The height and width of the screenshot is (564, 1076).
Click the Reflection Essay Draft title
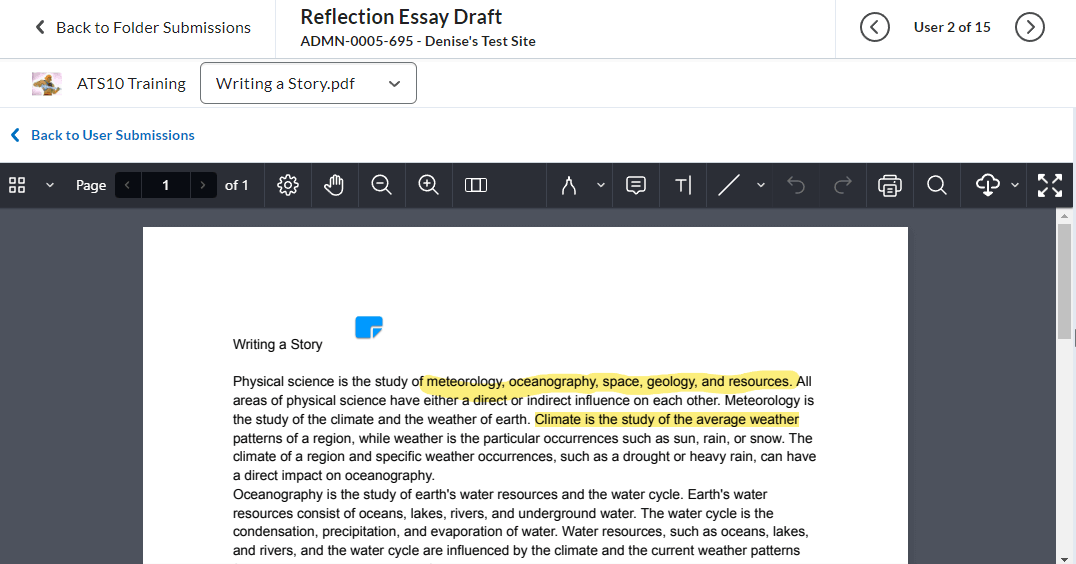tap(401, 16)
